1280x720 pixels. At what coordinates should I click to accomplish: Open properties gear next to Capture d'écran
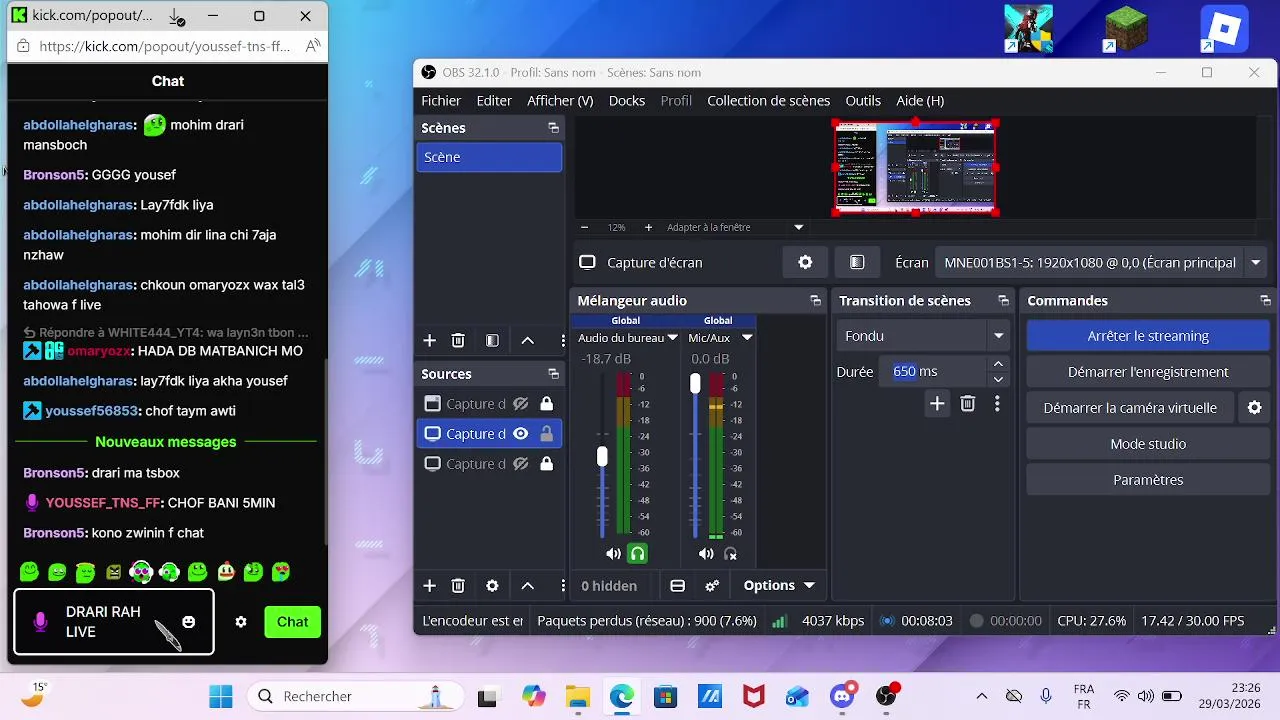[x=805, y=262]
